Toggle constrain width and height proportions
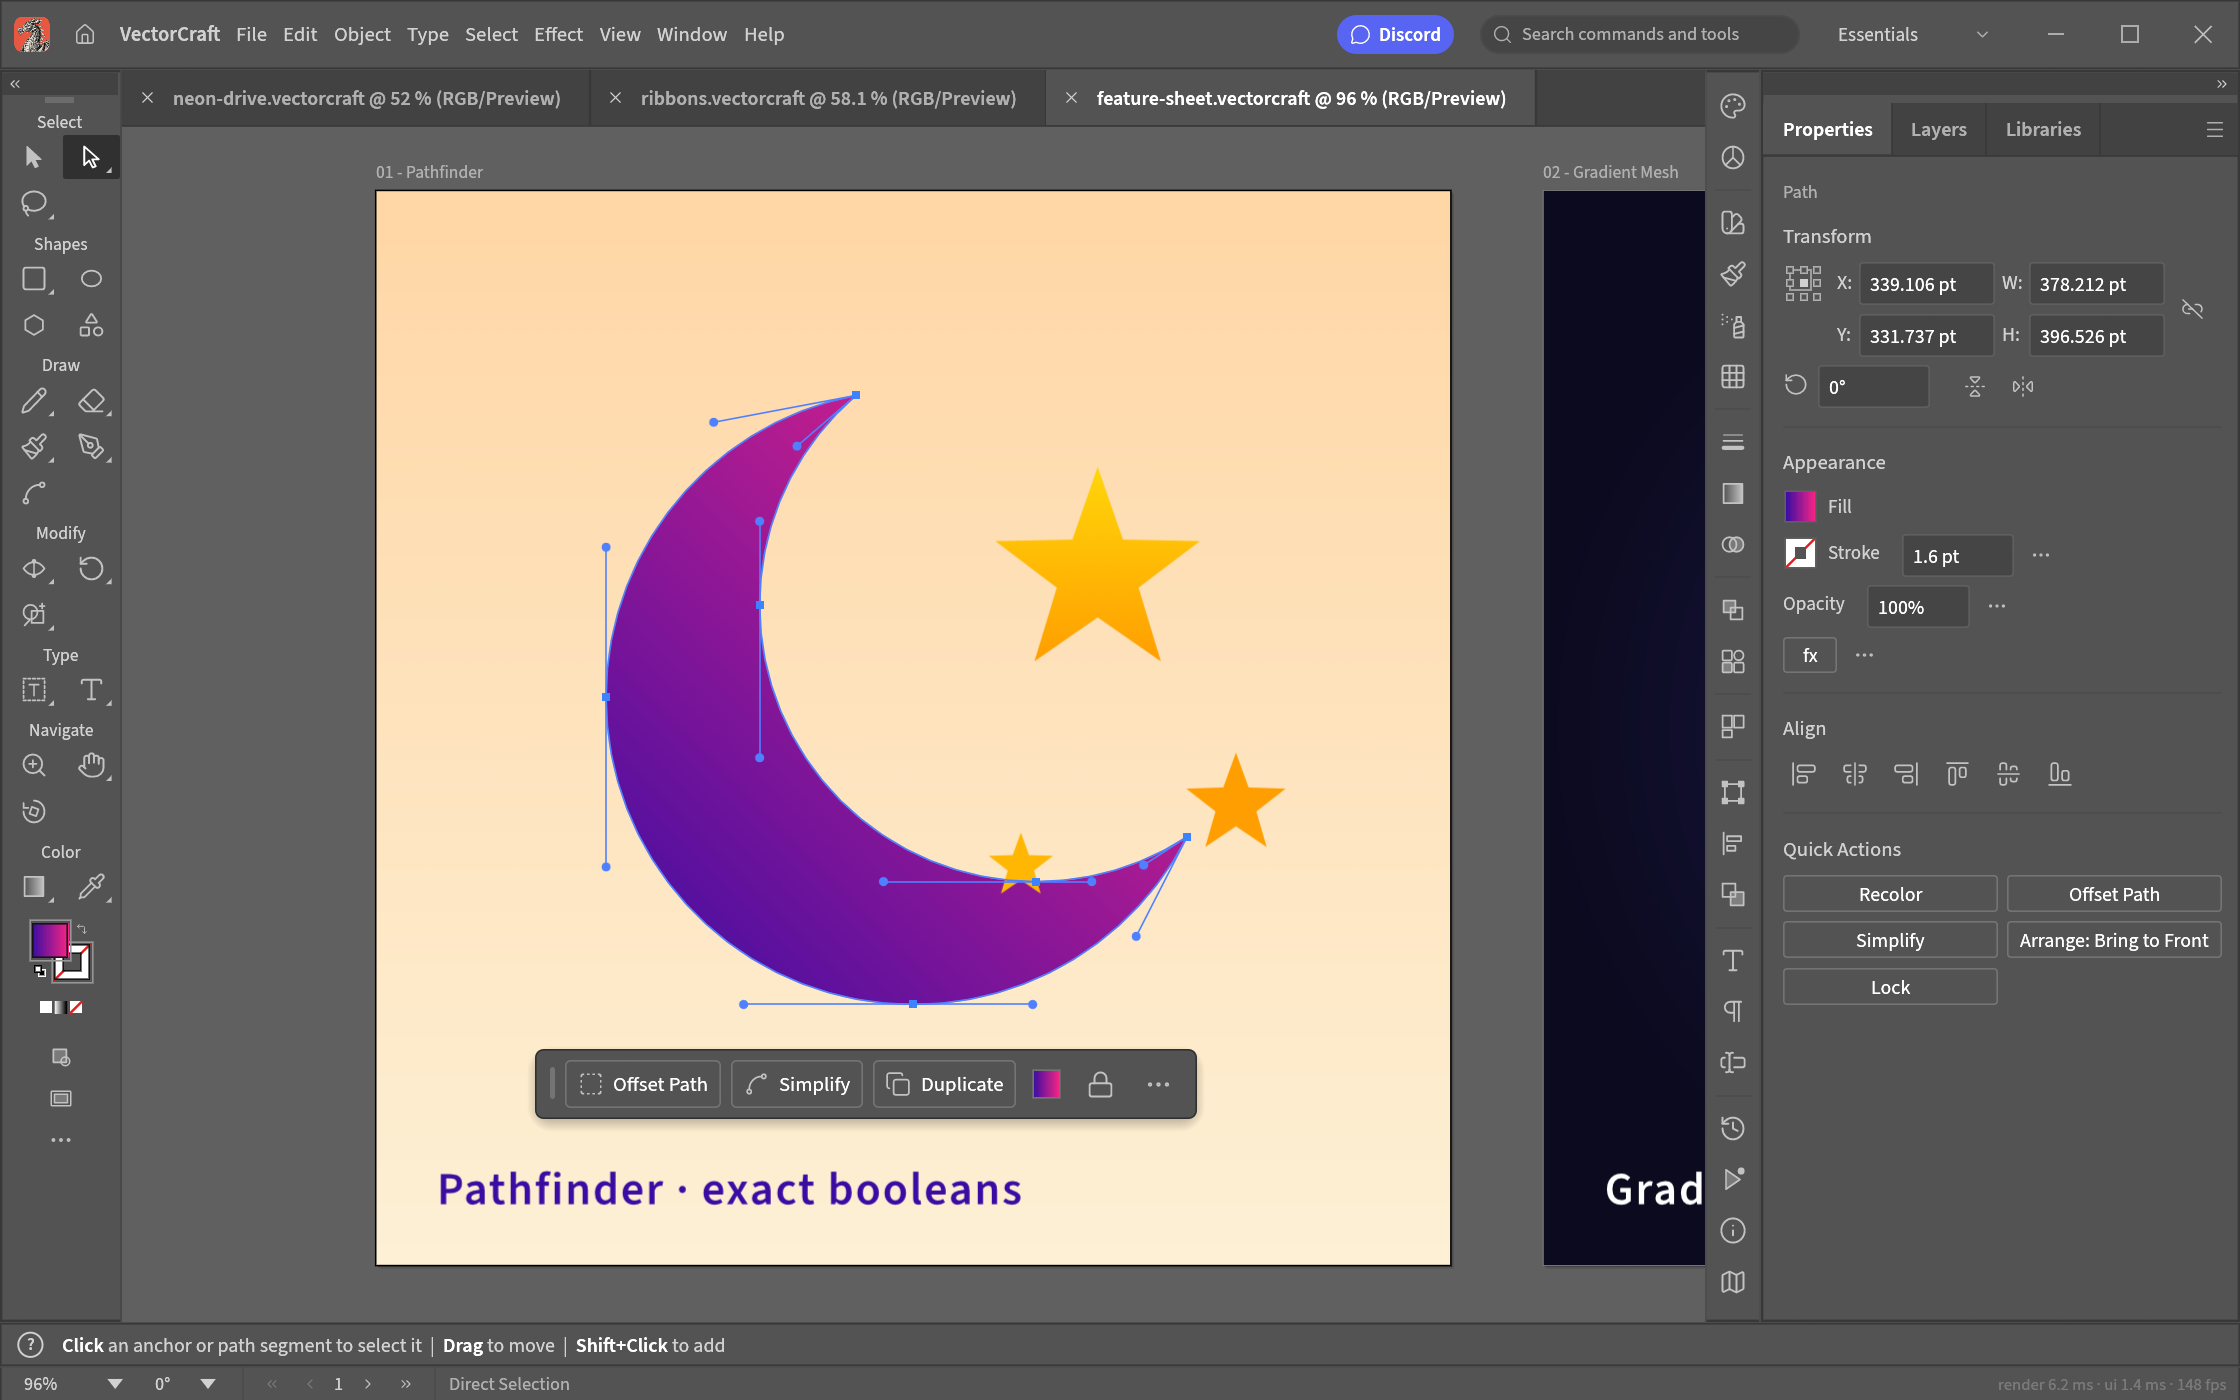 tap(2193, 309)
